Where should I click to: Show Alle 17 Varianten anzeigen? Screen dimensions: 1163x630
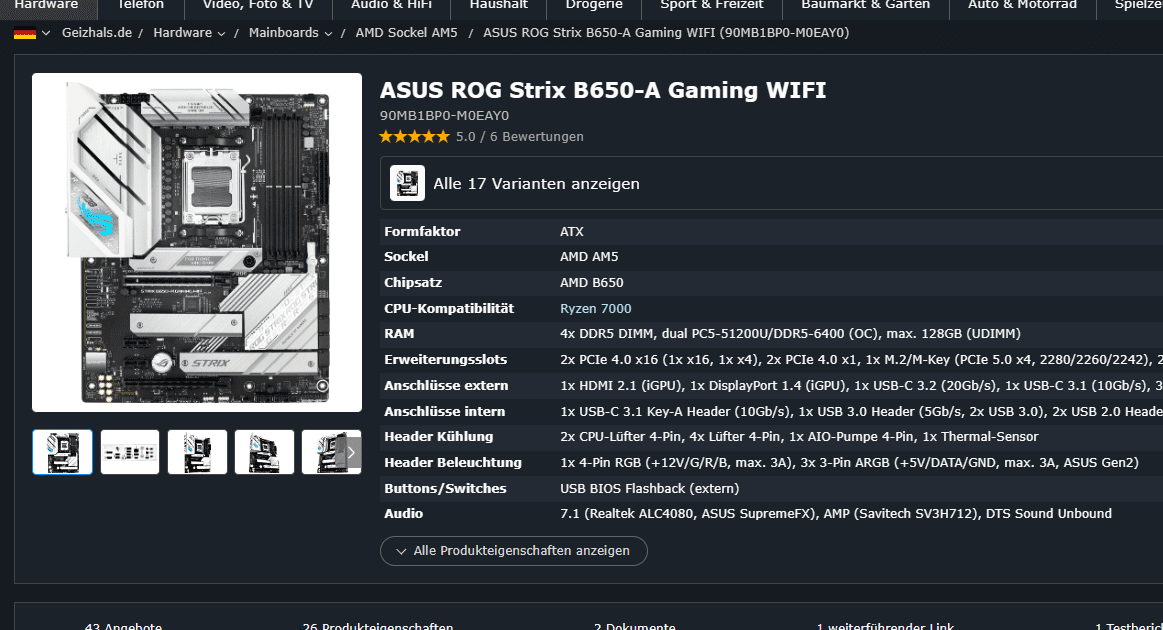[x=536, y=183]
